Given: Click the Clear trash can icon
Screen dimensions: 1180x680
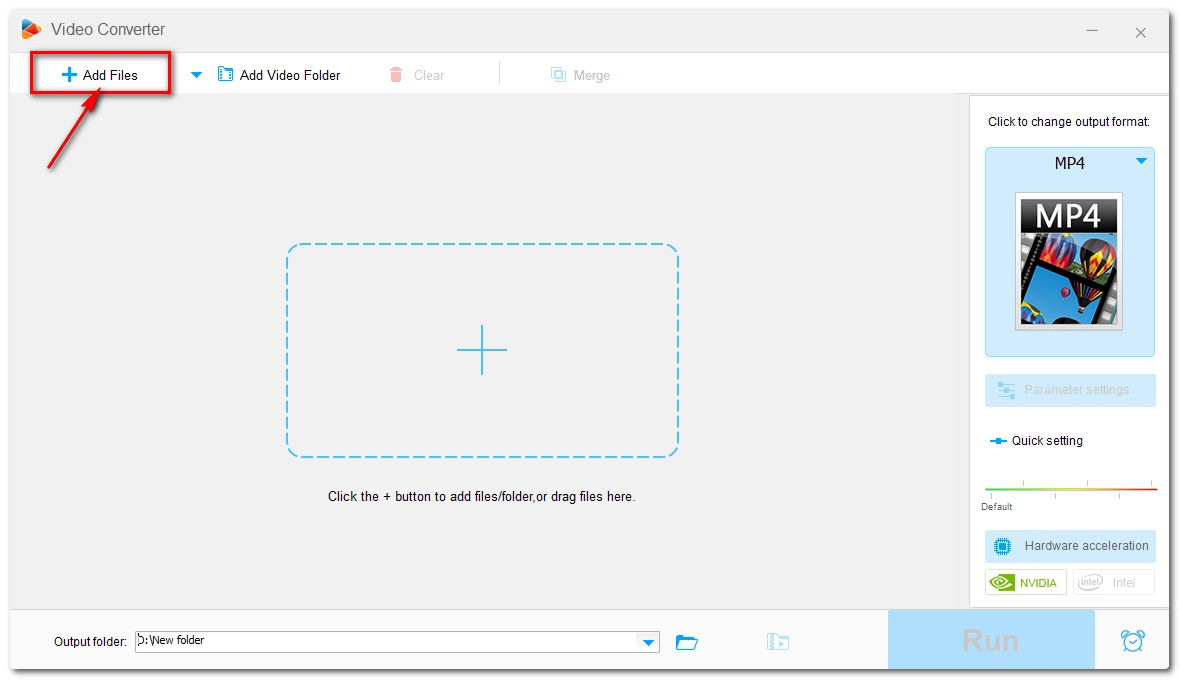Looking at the screenshot, I should click(396, 75).
